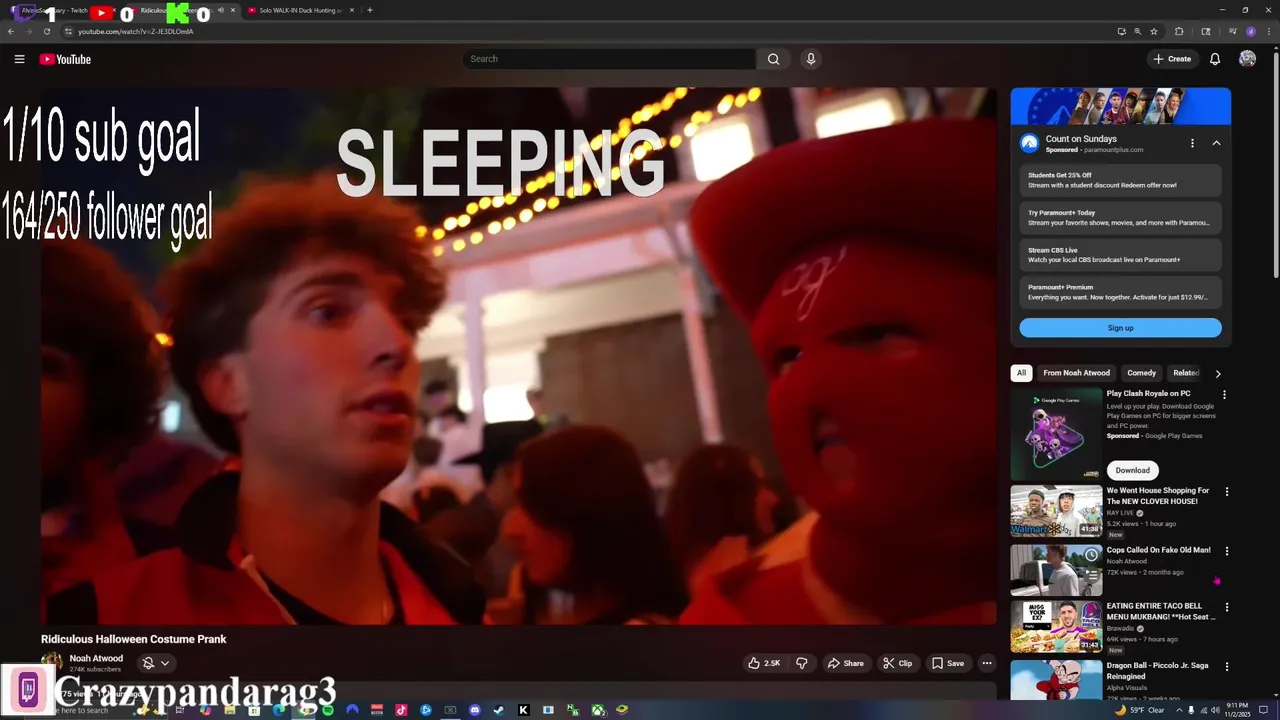Save the video to a playlist

tap(948, 663)
